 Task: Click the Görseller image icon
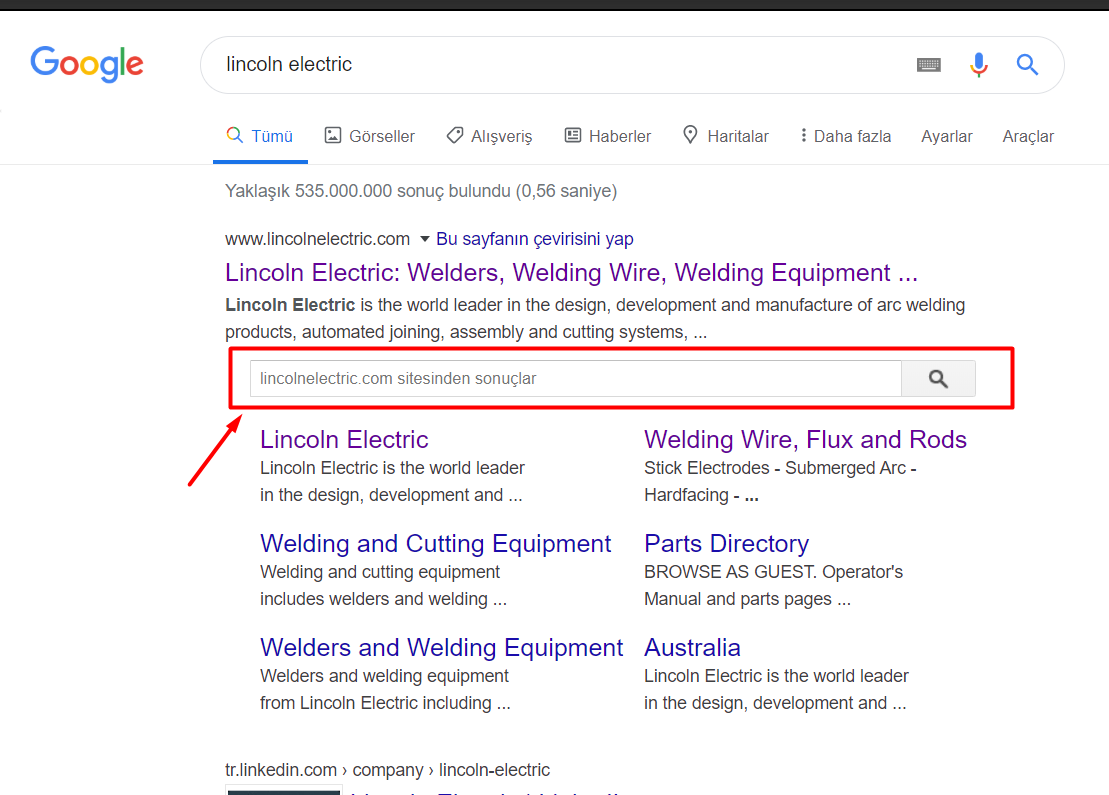(x=332, y=135)
